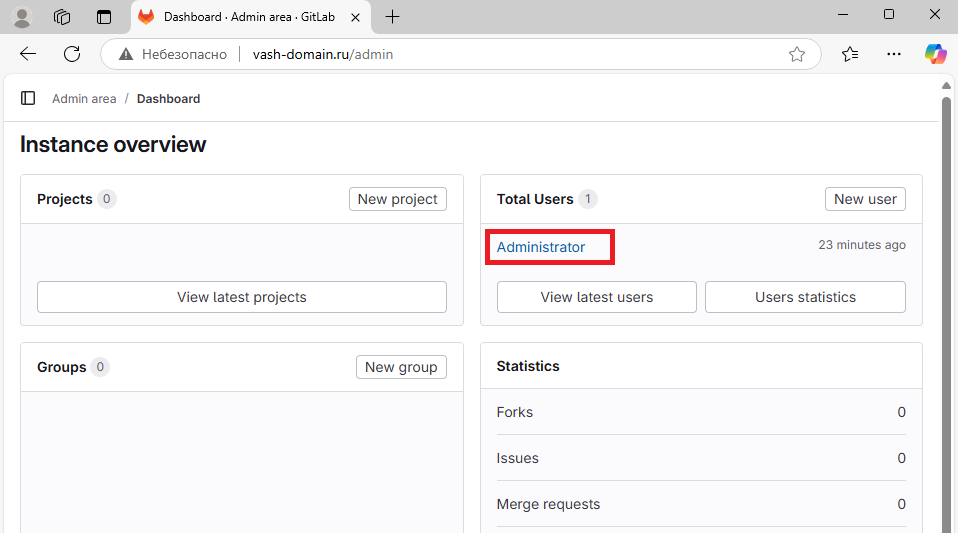Click the Merge requests statistics label

point(548,504)
